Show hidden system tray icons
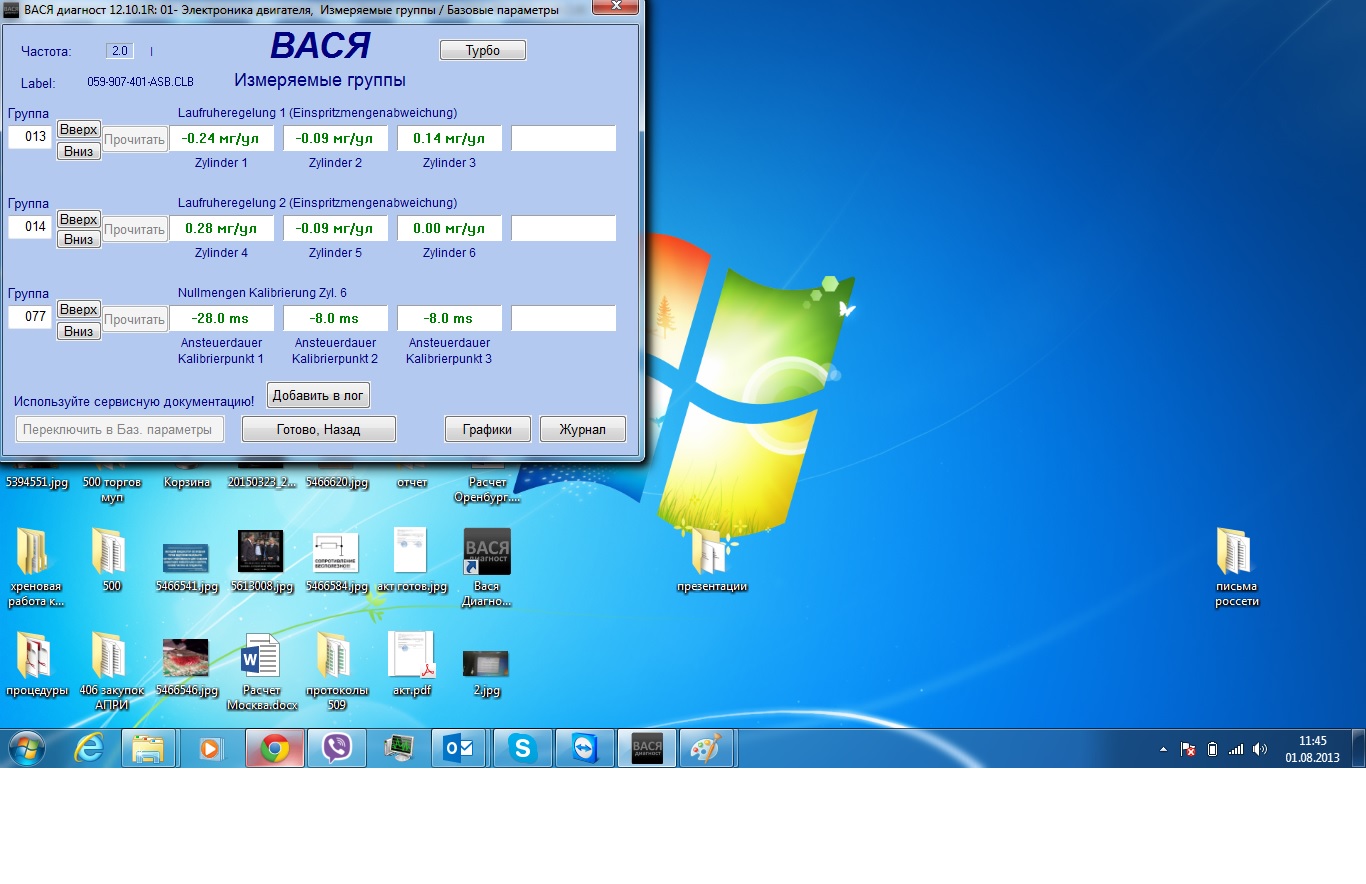1366x884 pixels. pos(1162,749)
